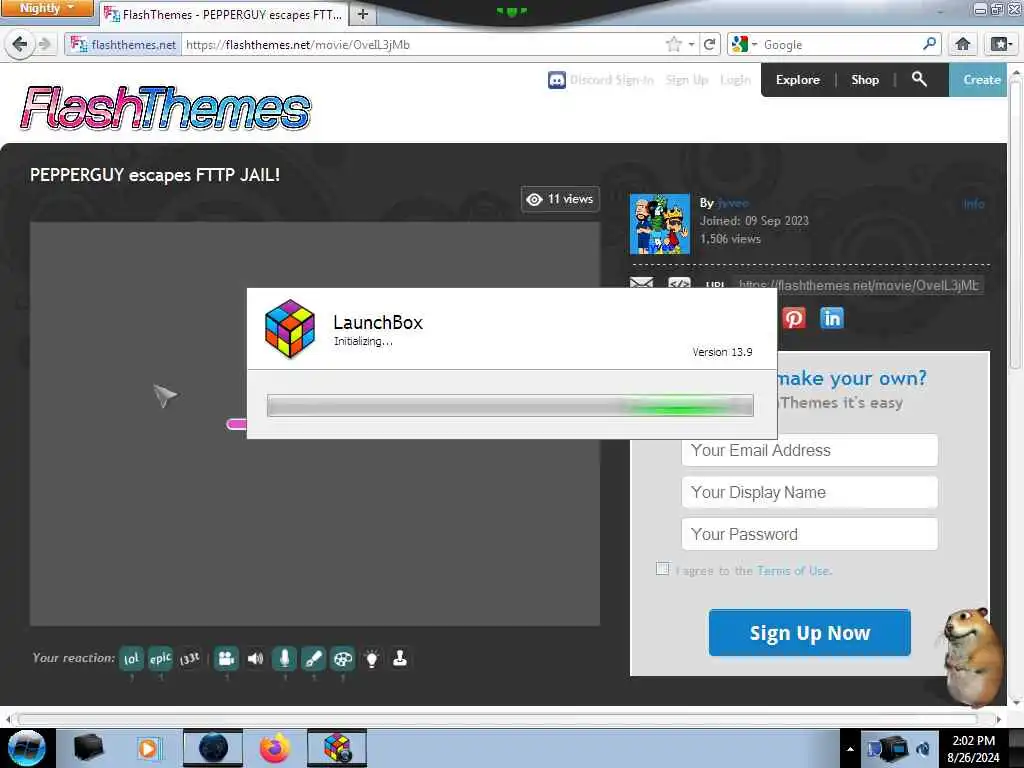
Task: Select the FlashThemes PEPPERGUY browser tab
Action: [225, 14]
